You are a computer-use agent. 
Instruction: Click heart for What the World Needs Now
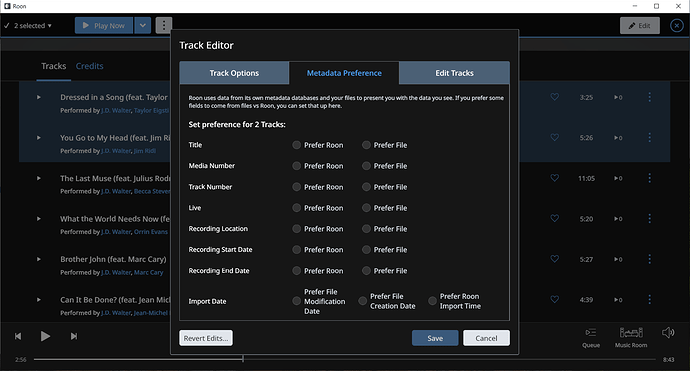coord(554,218)
